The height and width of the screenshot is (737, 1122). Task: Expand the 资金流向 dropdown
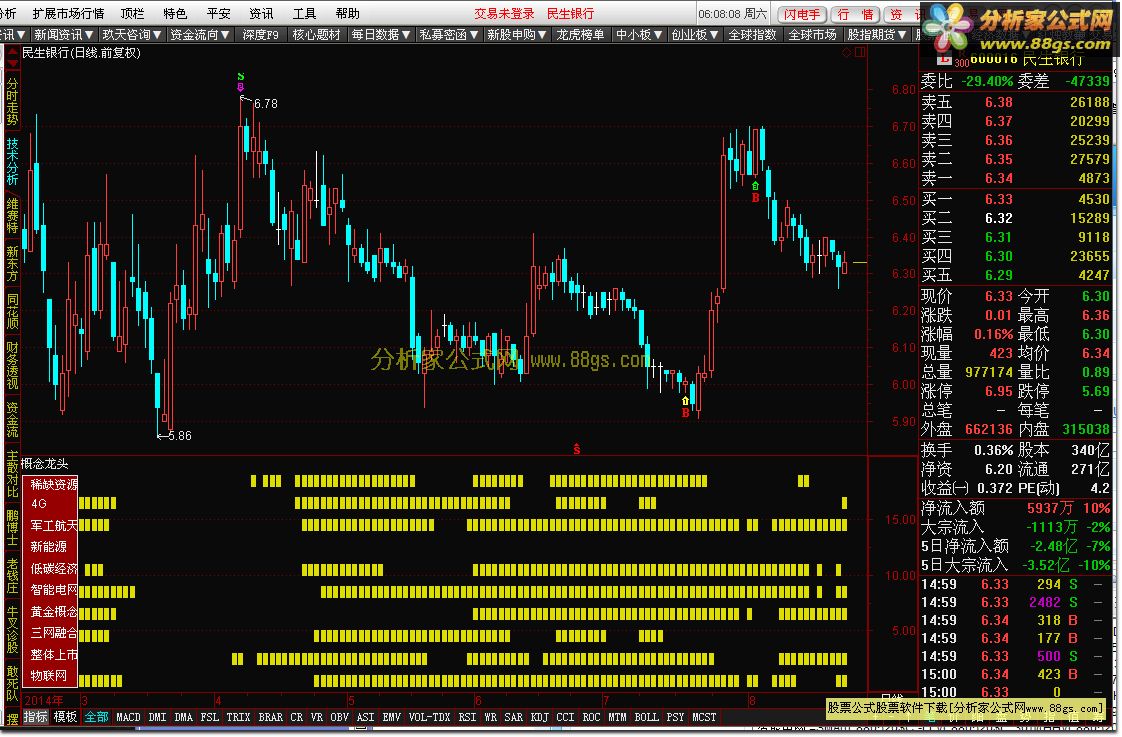point(200,34)
